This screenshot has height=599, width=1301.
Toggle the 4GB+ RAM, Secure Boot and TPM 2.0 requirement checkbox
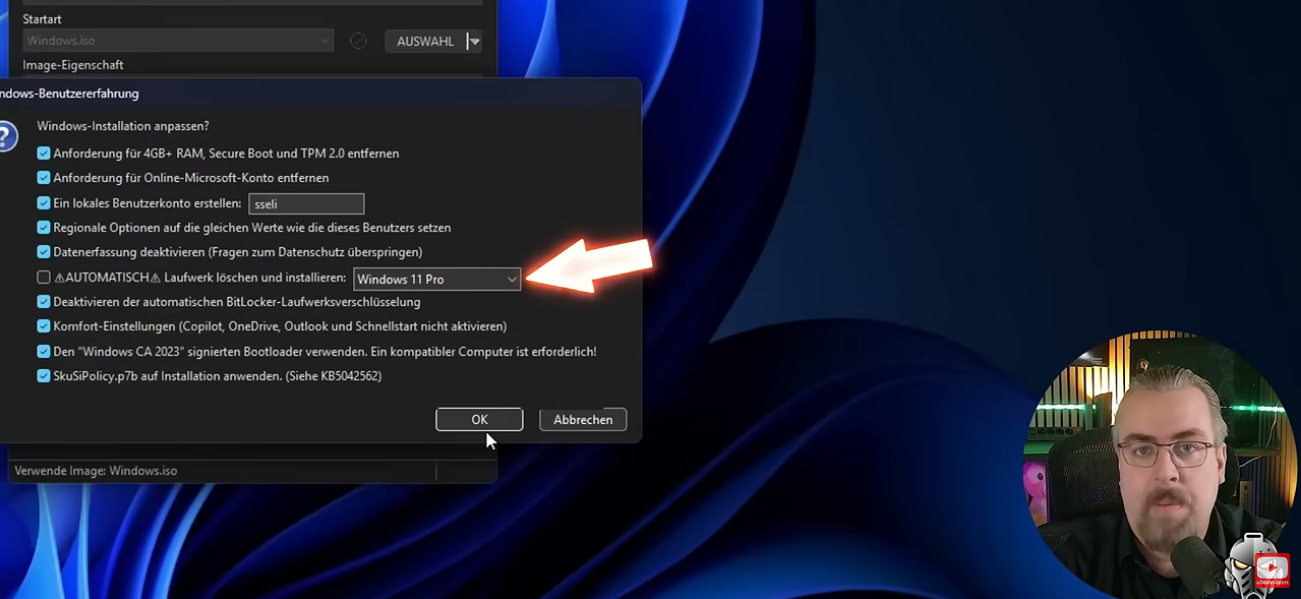click(43, 154)
